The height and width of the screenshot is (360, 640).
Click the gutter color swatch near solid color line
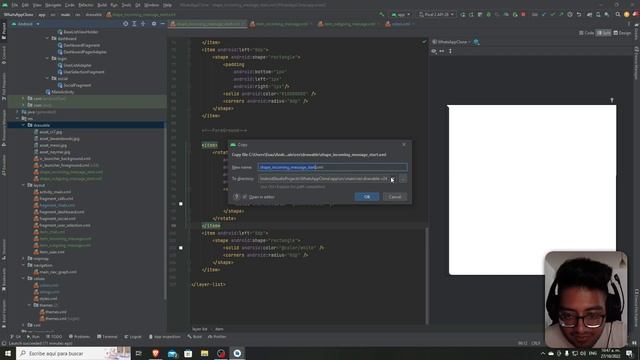click(181, 248)
